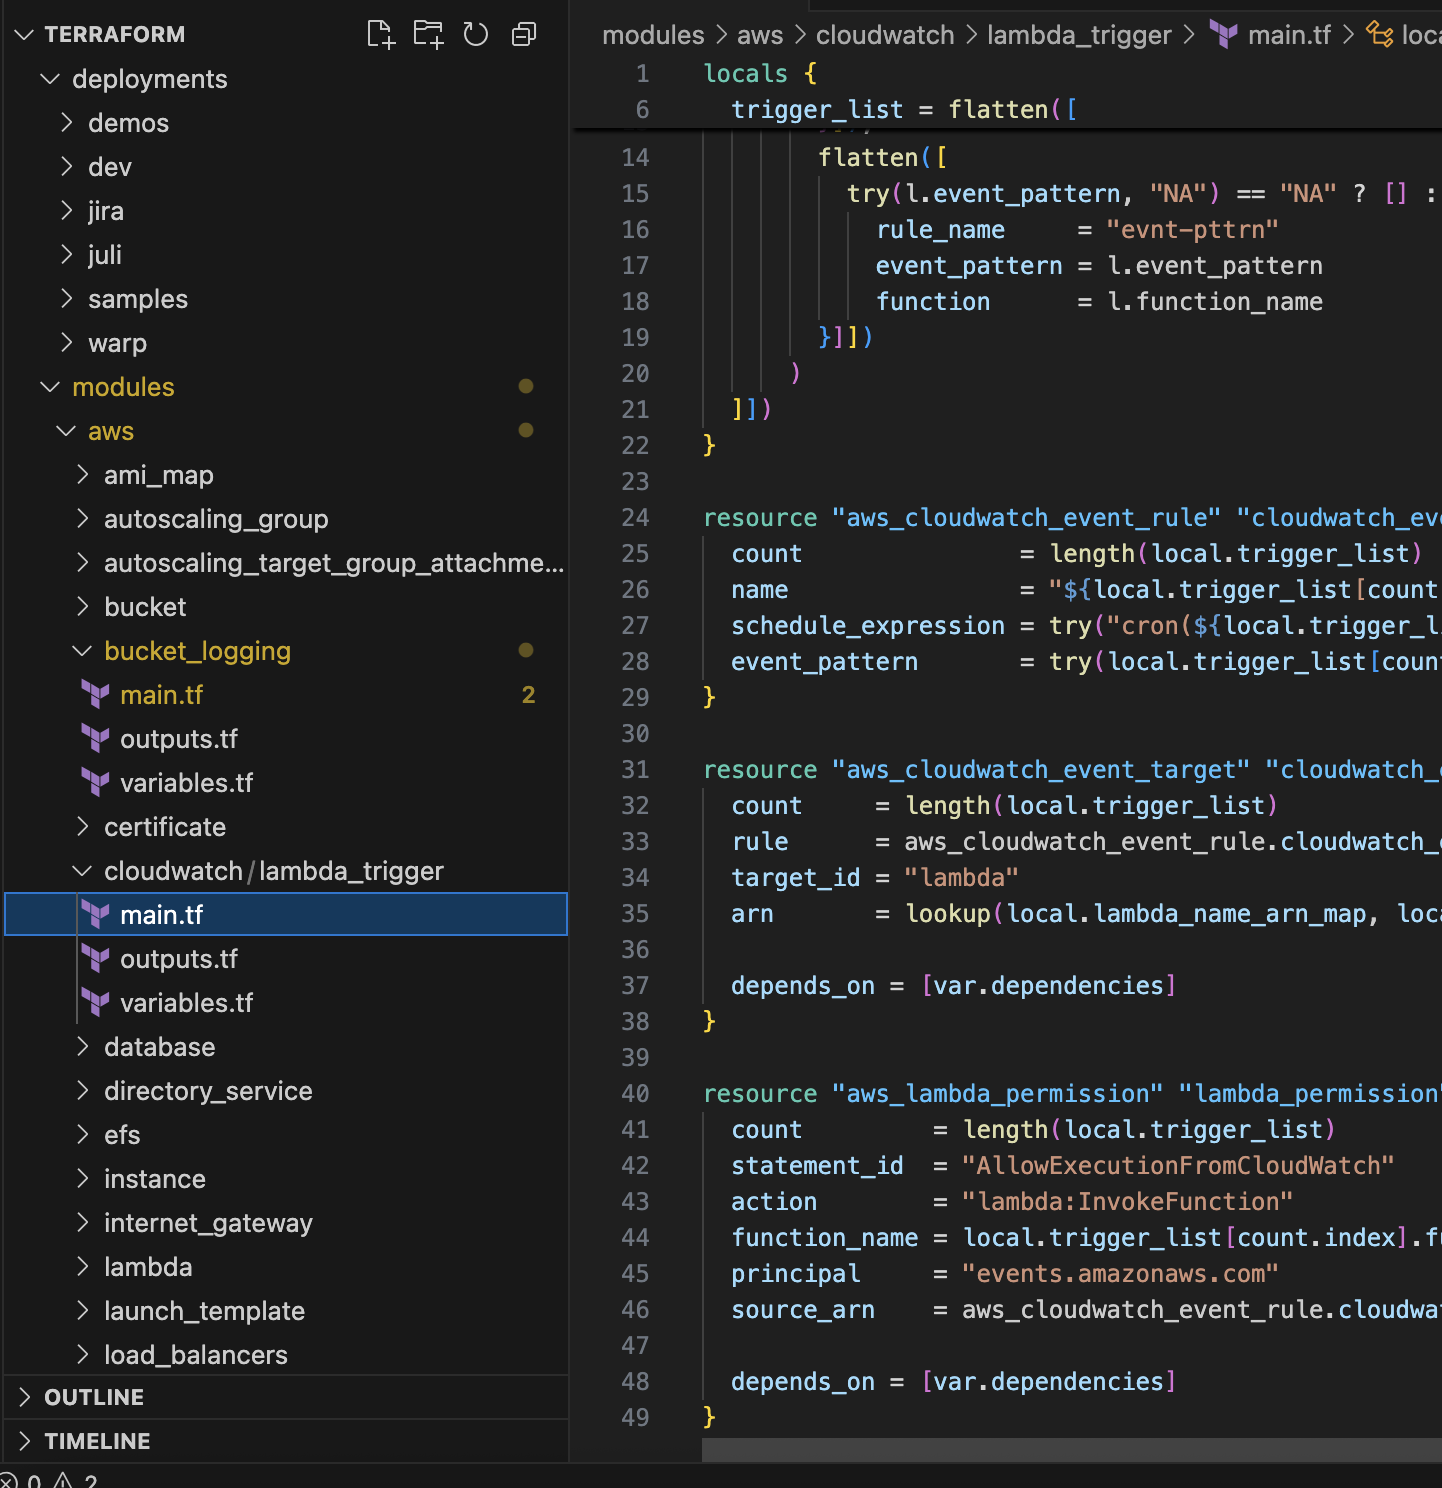Click the New Folder icon in Explorer header
The width and height of the screenshot is (1442, 1488).
[x=428, y=35]
